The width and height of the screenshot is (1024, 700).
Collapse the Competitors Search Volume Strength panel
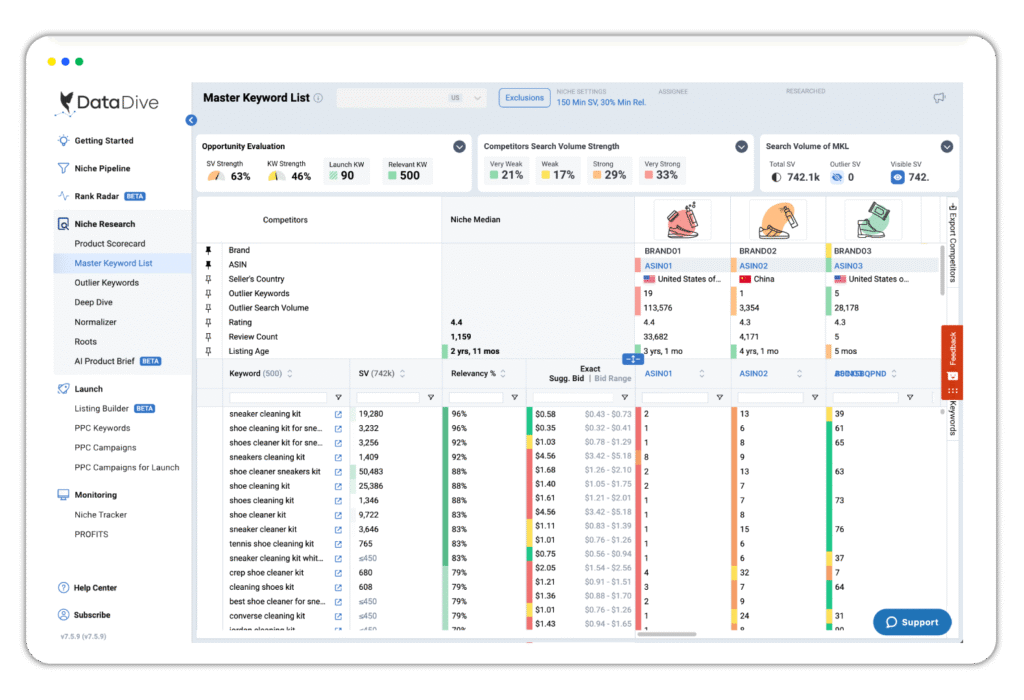[x=741, y=145]
